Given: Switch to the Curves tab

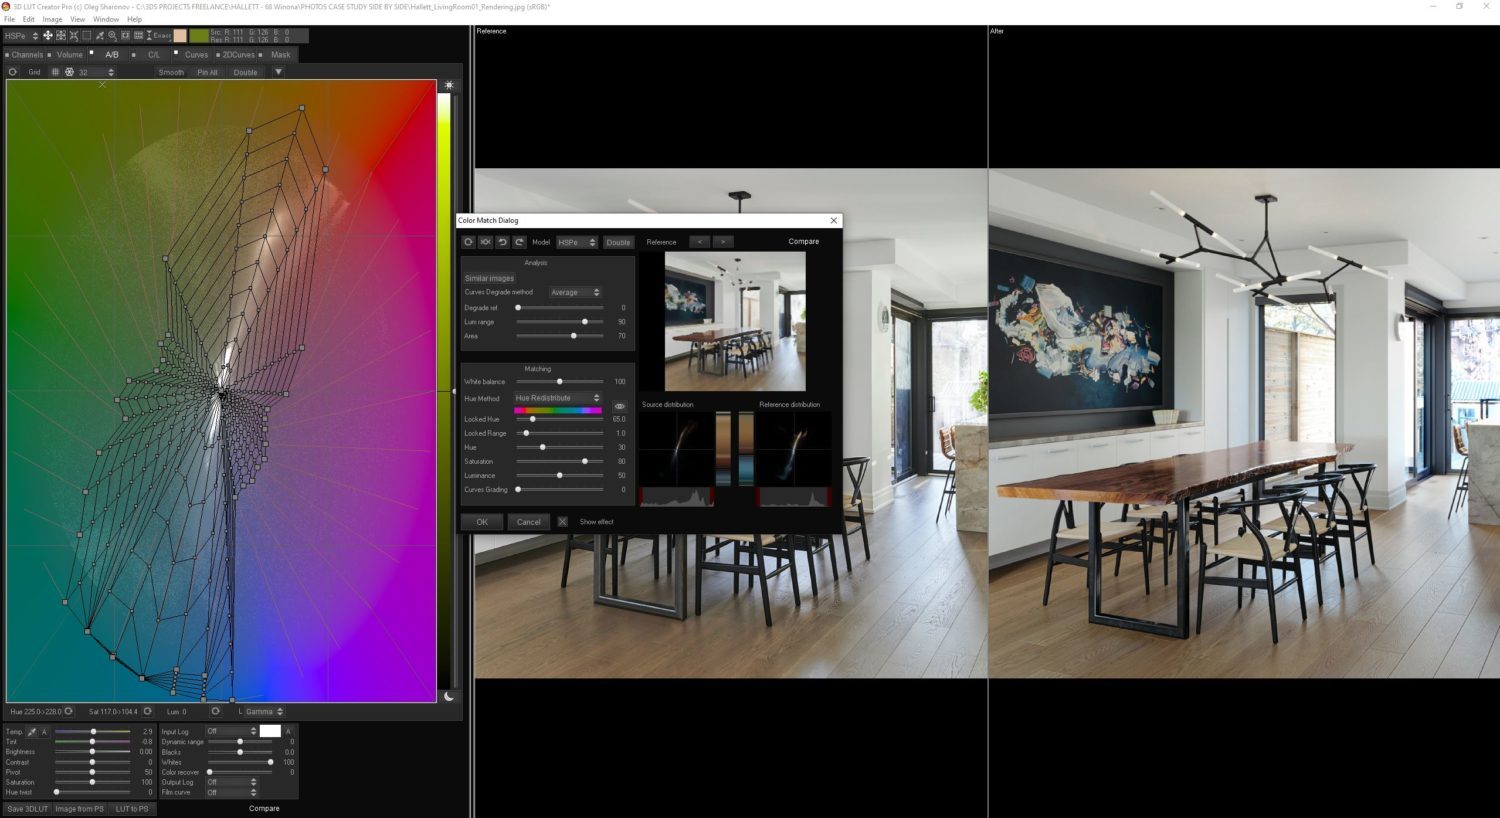Looking at the screenshot, I should coord(196,55).
